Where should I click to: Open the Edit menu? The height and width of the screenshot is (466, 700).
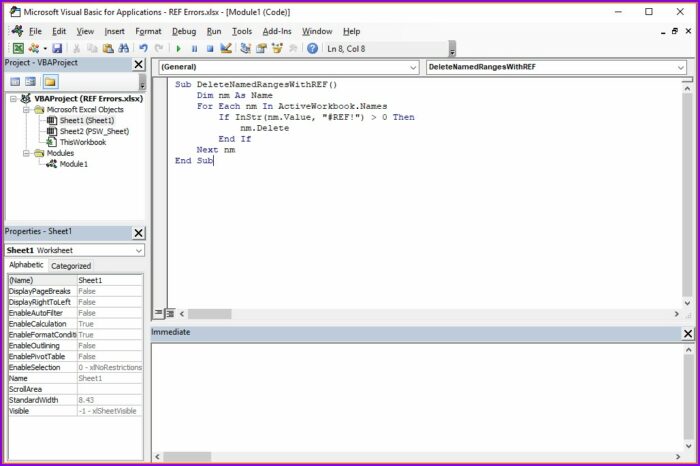click(x=59, y=31)
